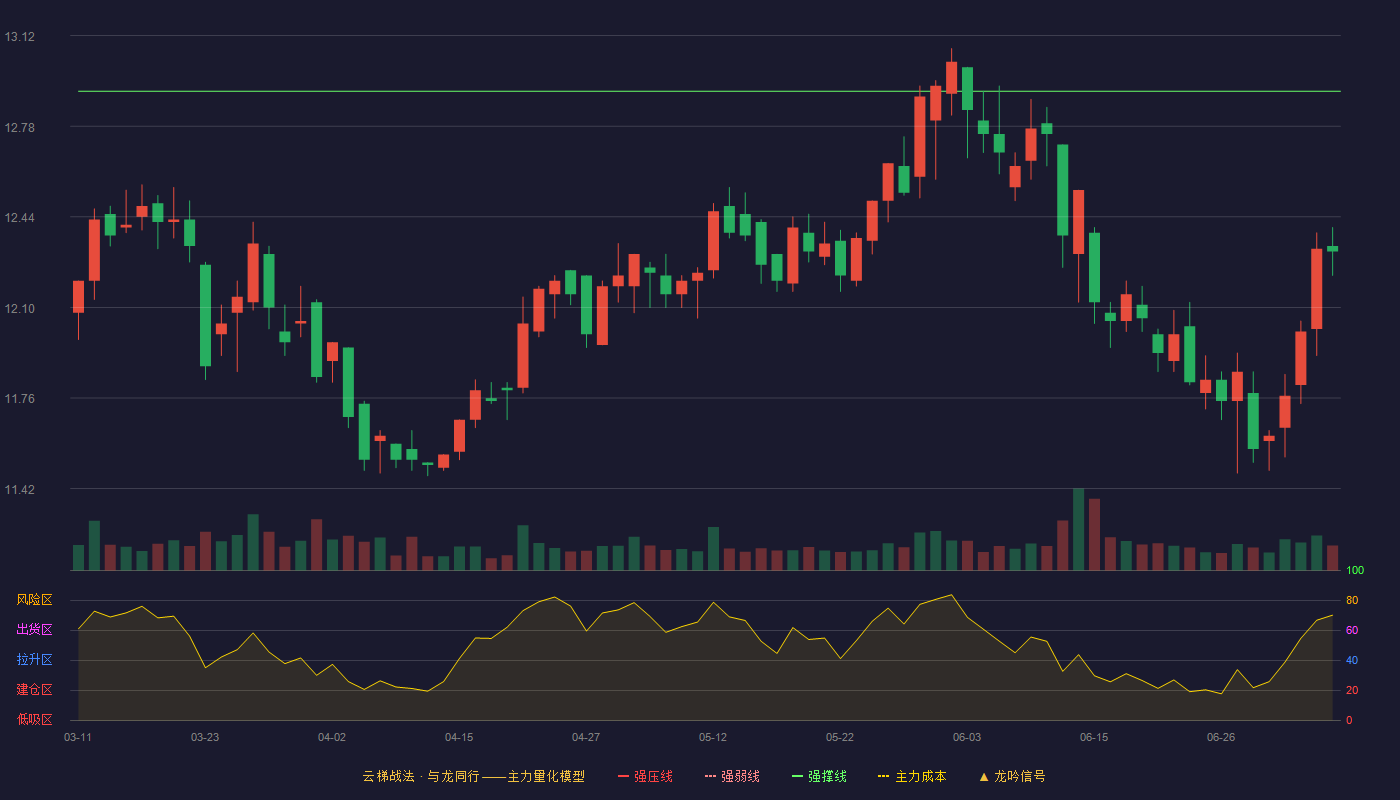The height and width of the screenshot is (800, 1400).
Task: Click the 04-27 date label
Action: pos(586,737)
